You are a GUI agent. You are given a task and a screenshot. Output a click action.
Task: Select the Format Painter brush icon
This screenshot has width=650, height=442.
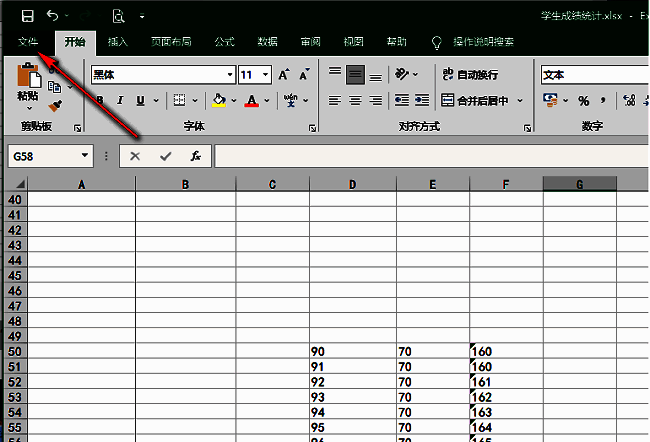point(55,106)
